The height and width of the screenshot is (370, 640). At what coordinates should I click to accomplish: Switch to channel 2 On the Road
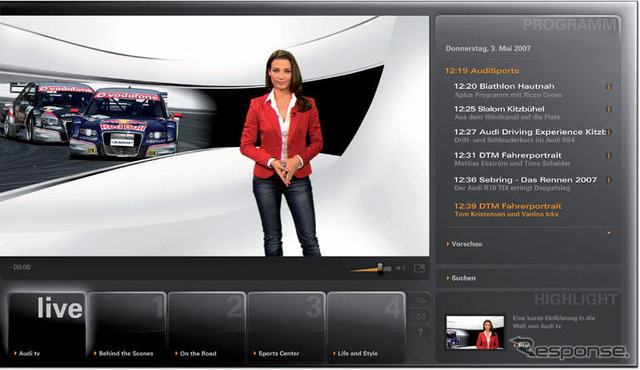click(207, 327)
